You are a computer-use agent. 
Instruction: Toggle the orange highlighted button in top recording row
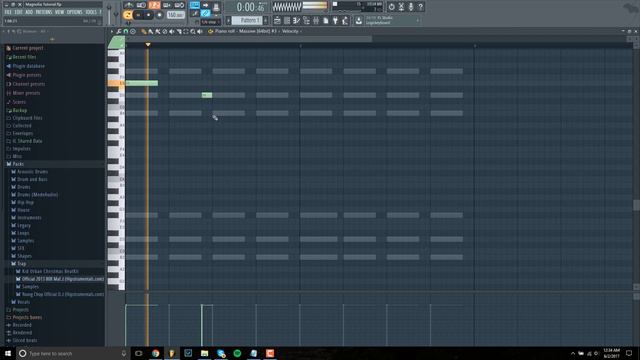point(154,5)
